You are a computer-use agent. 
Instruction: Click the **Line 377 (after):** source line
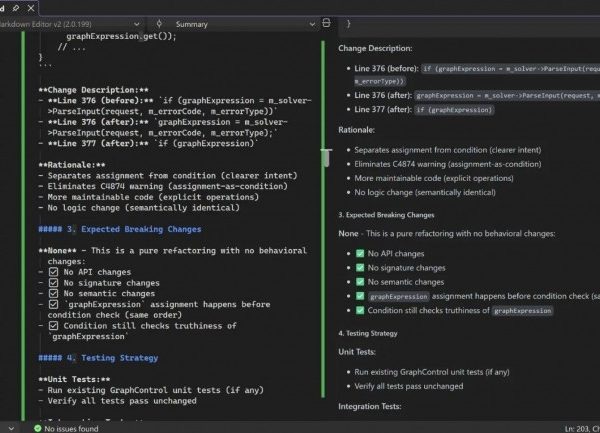148,143
